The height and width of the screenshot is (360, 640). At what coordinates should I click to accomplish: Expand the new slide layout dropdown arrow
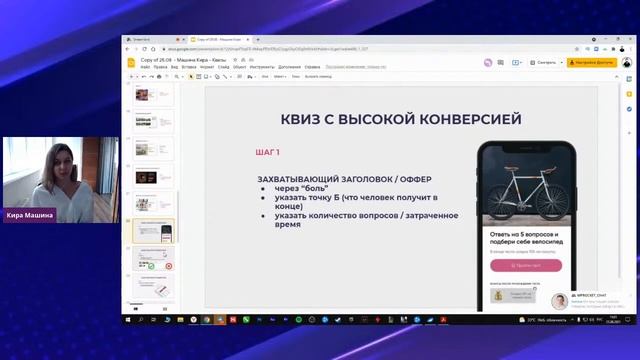(x=137, y=77)
